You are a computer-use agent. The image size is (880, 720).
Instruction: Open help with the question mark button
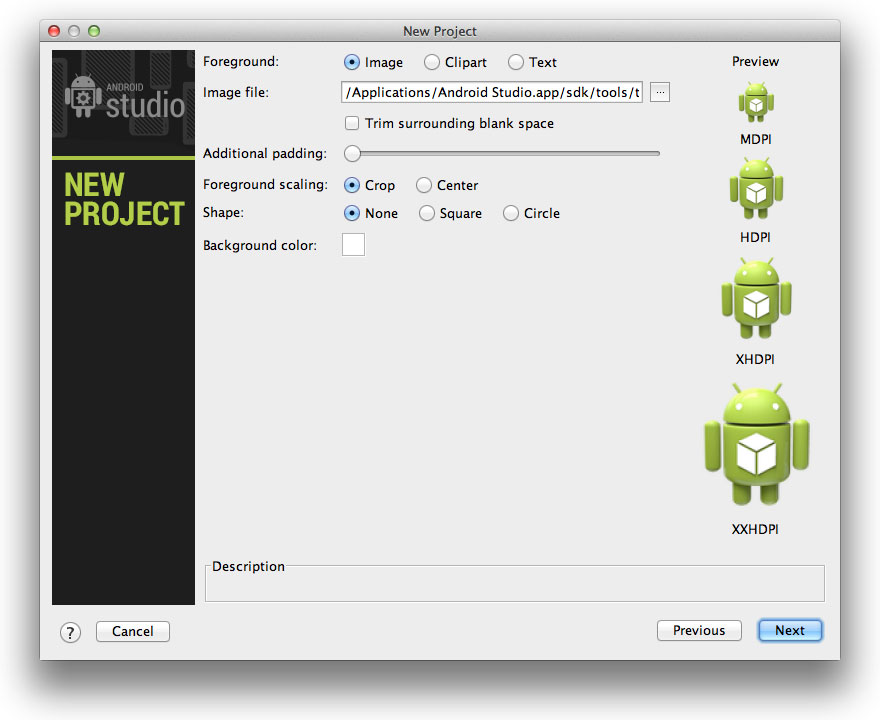70,632
